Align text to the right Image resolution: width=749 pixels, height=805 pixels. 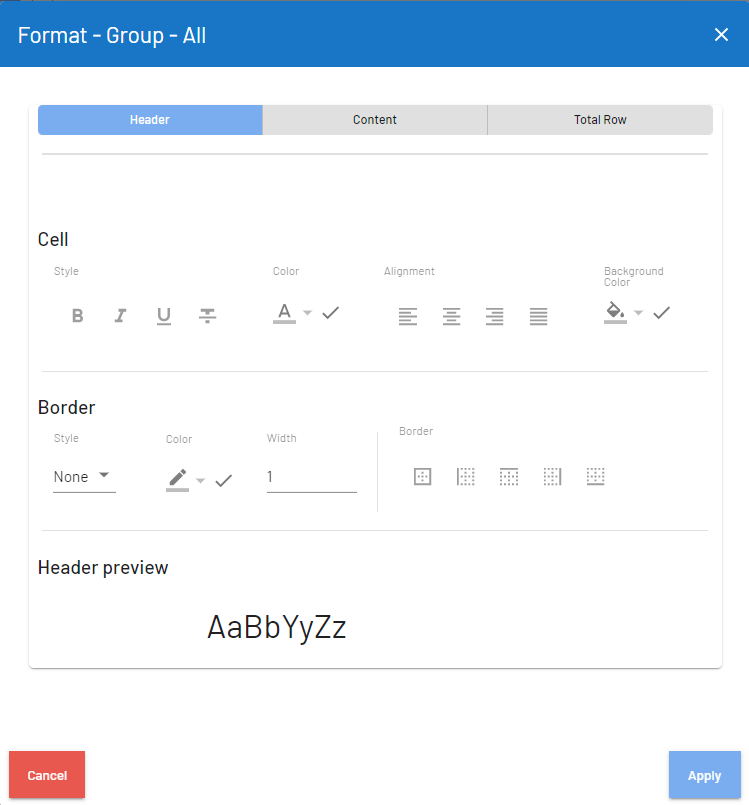[494, 317]
